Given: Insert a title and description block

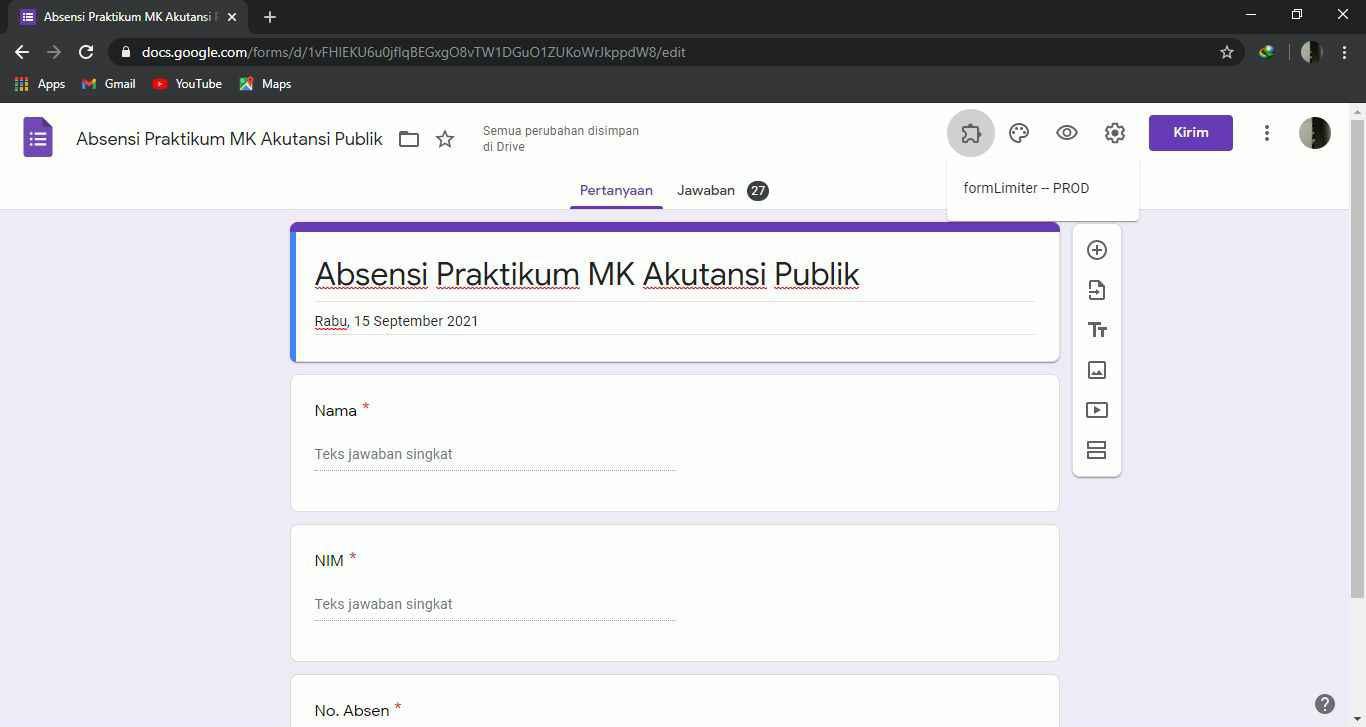Looking at the screenshot, I should 1097,330.
